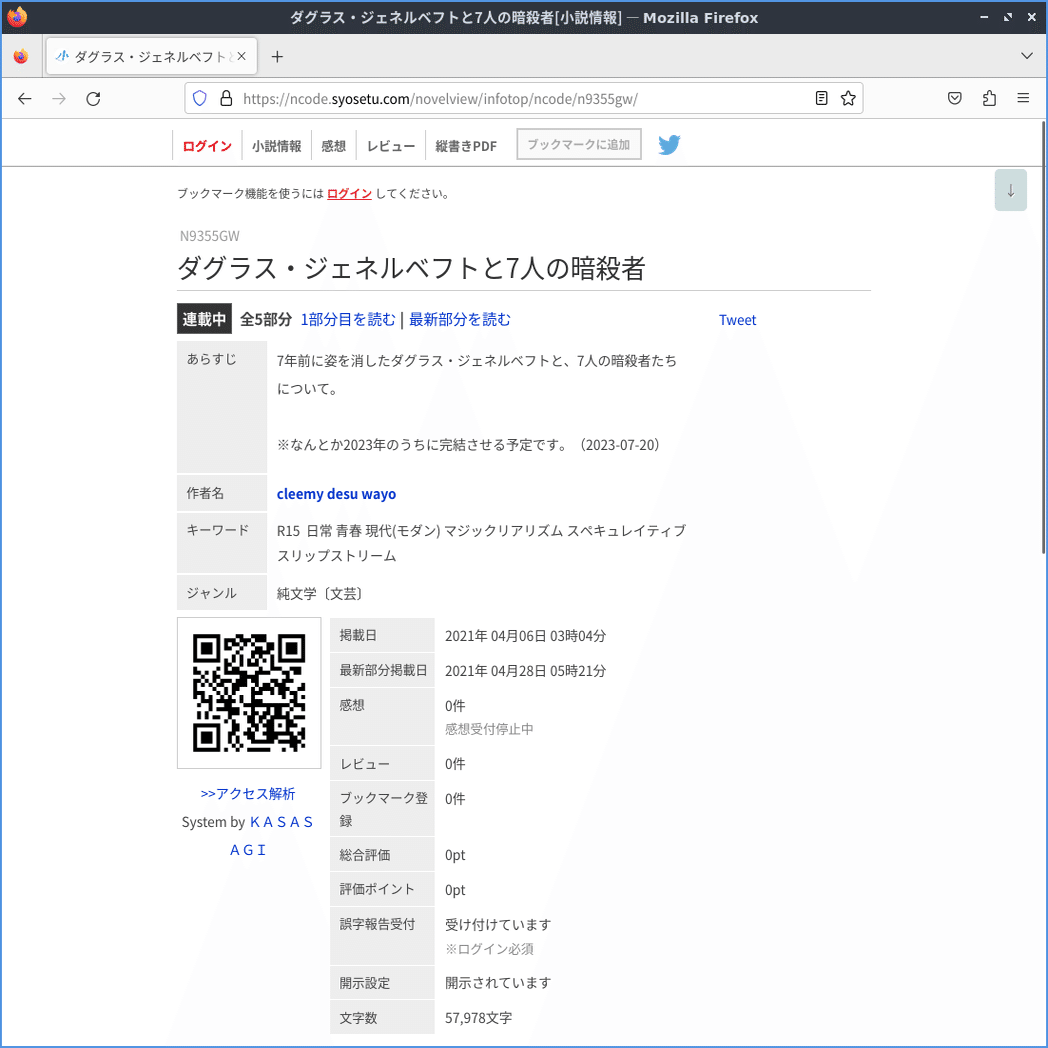The width and height of the screenshot is (1048, 1048).
Task: Click the 感想受付停止中 notice text
Action: (489, 729)
